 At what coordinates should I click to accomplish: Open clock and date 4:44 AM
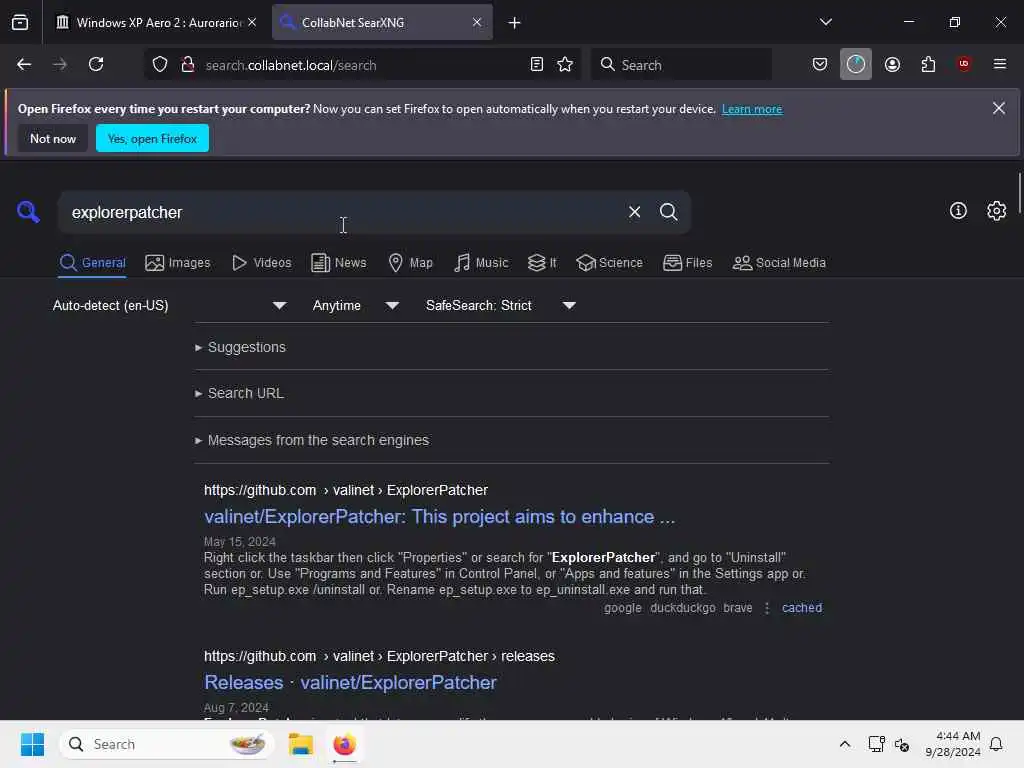coord(952,744)
